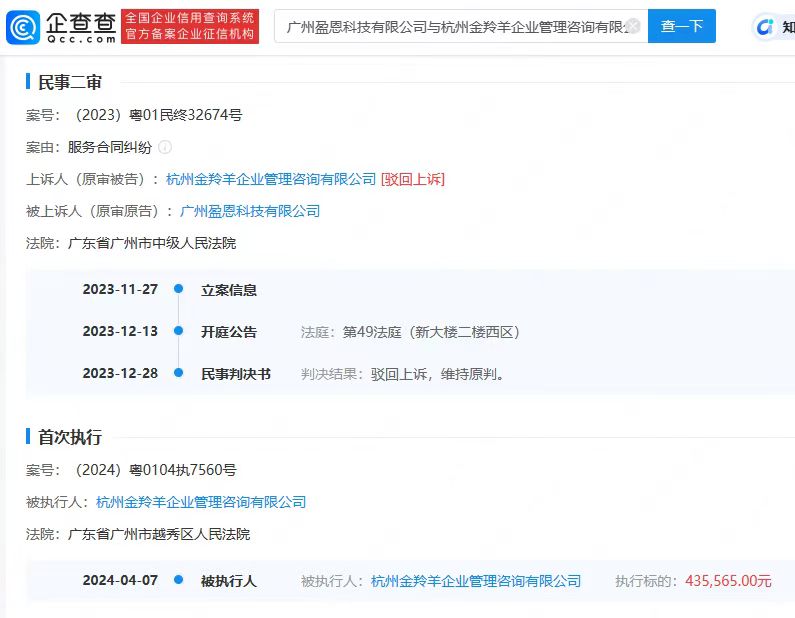Click the 知 icon at top right

coord(773,27)
